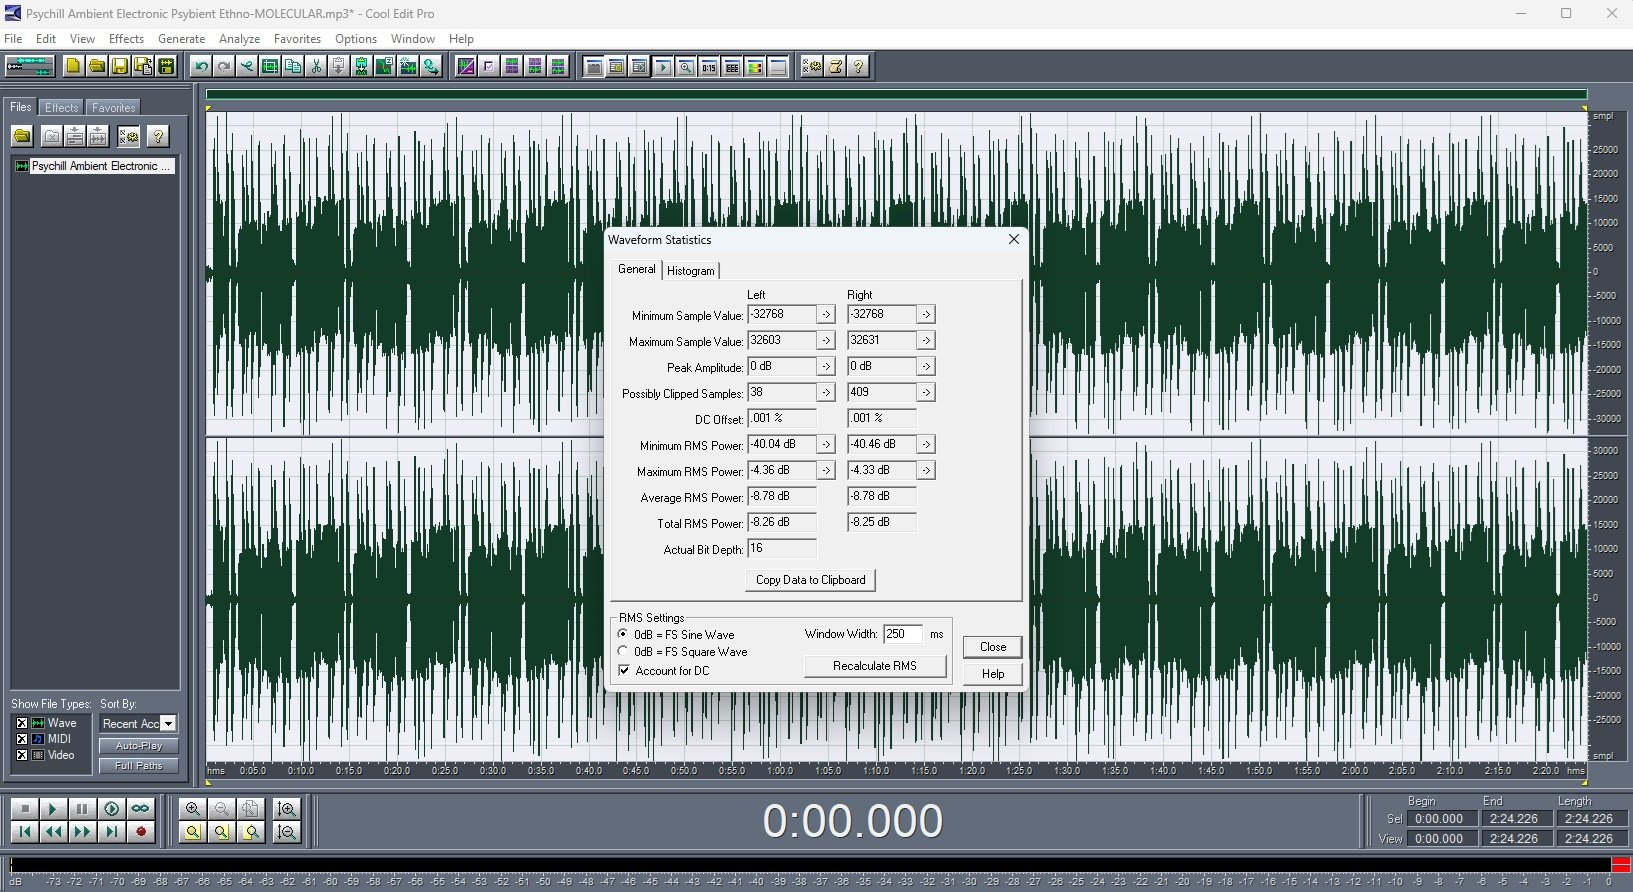
Task: Click the magnifier icon in main toolbar
Action: (x=686, y=67)
